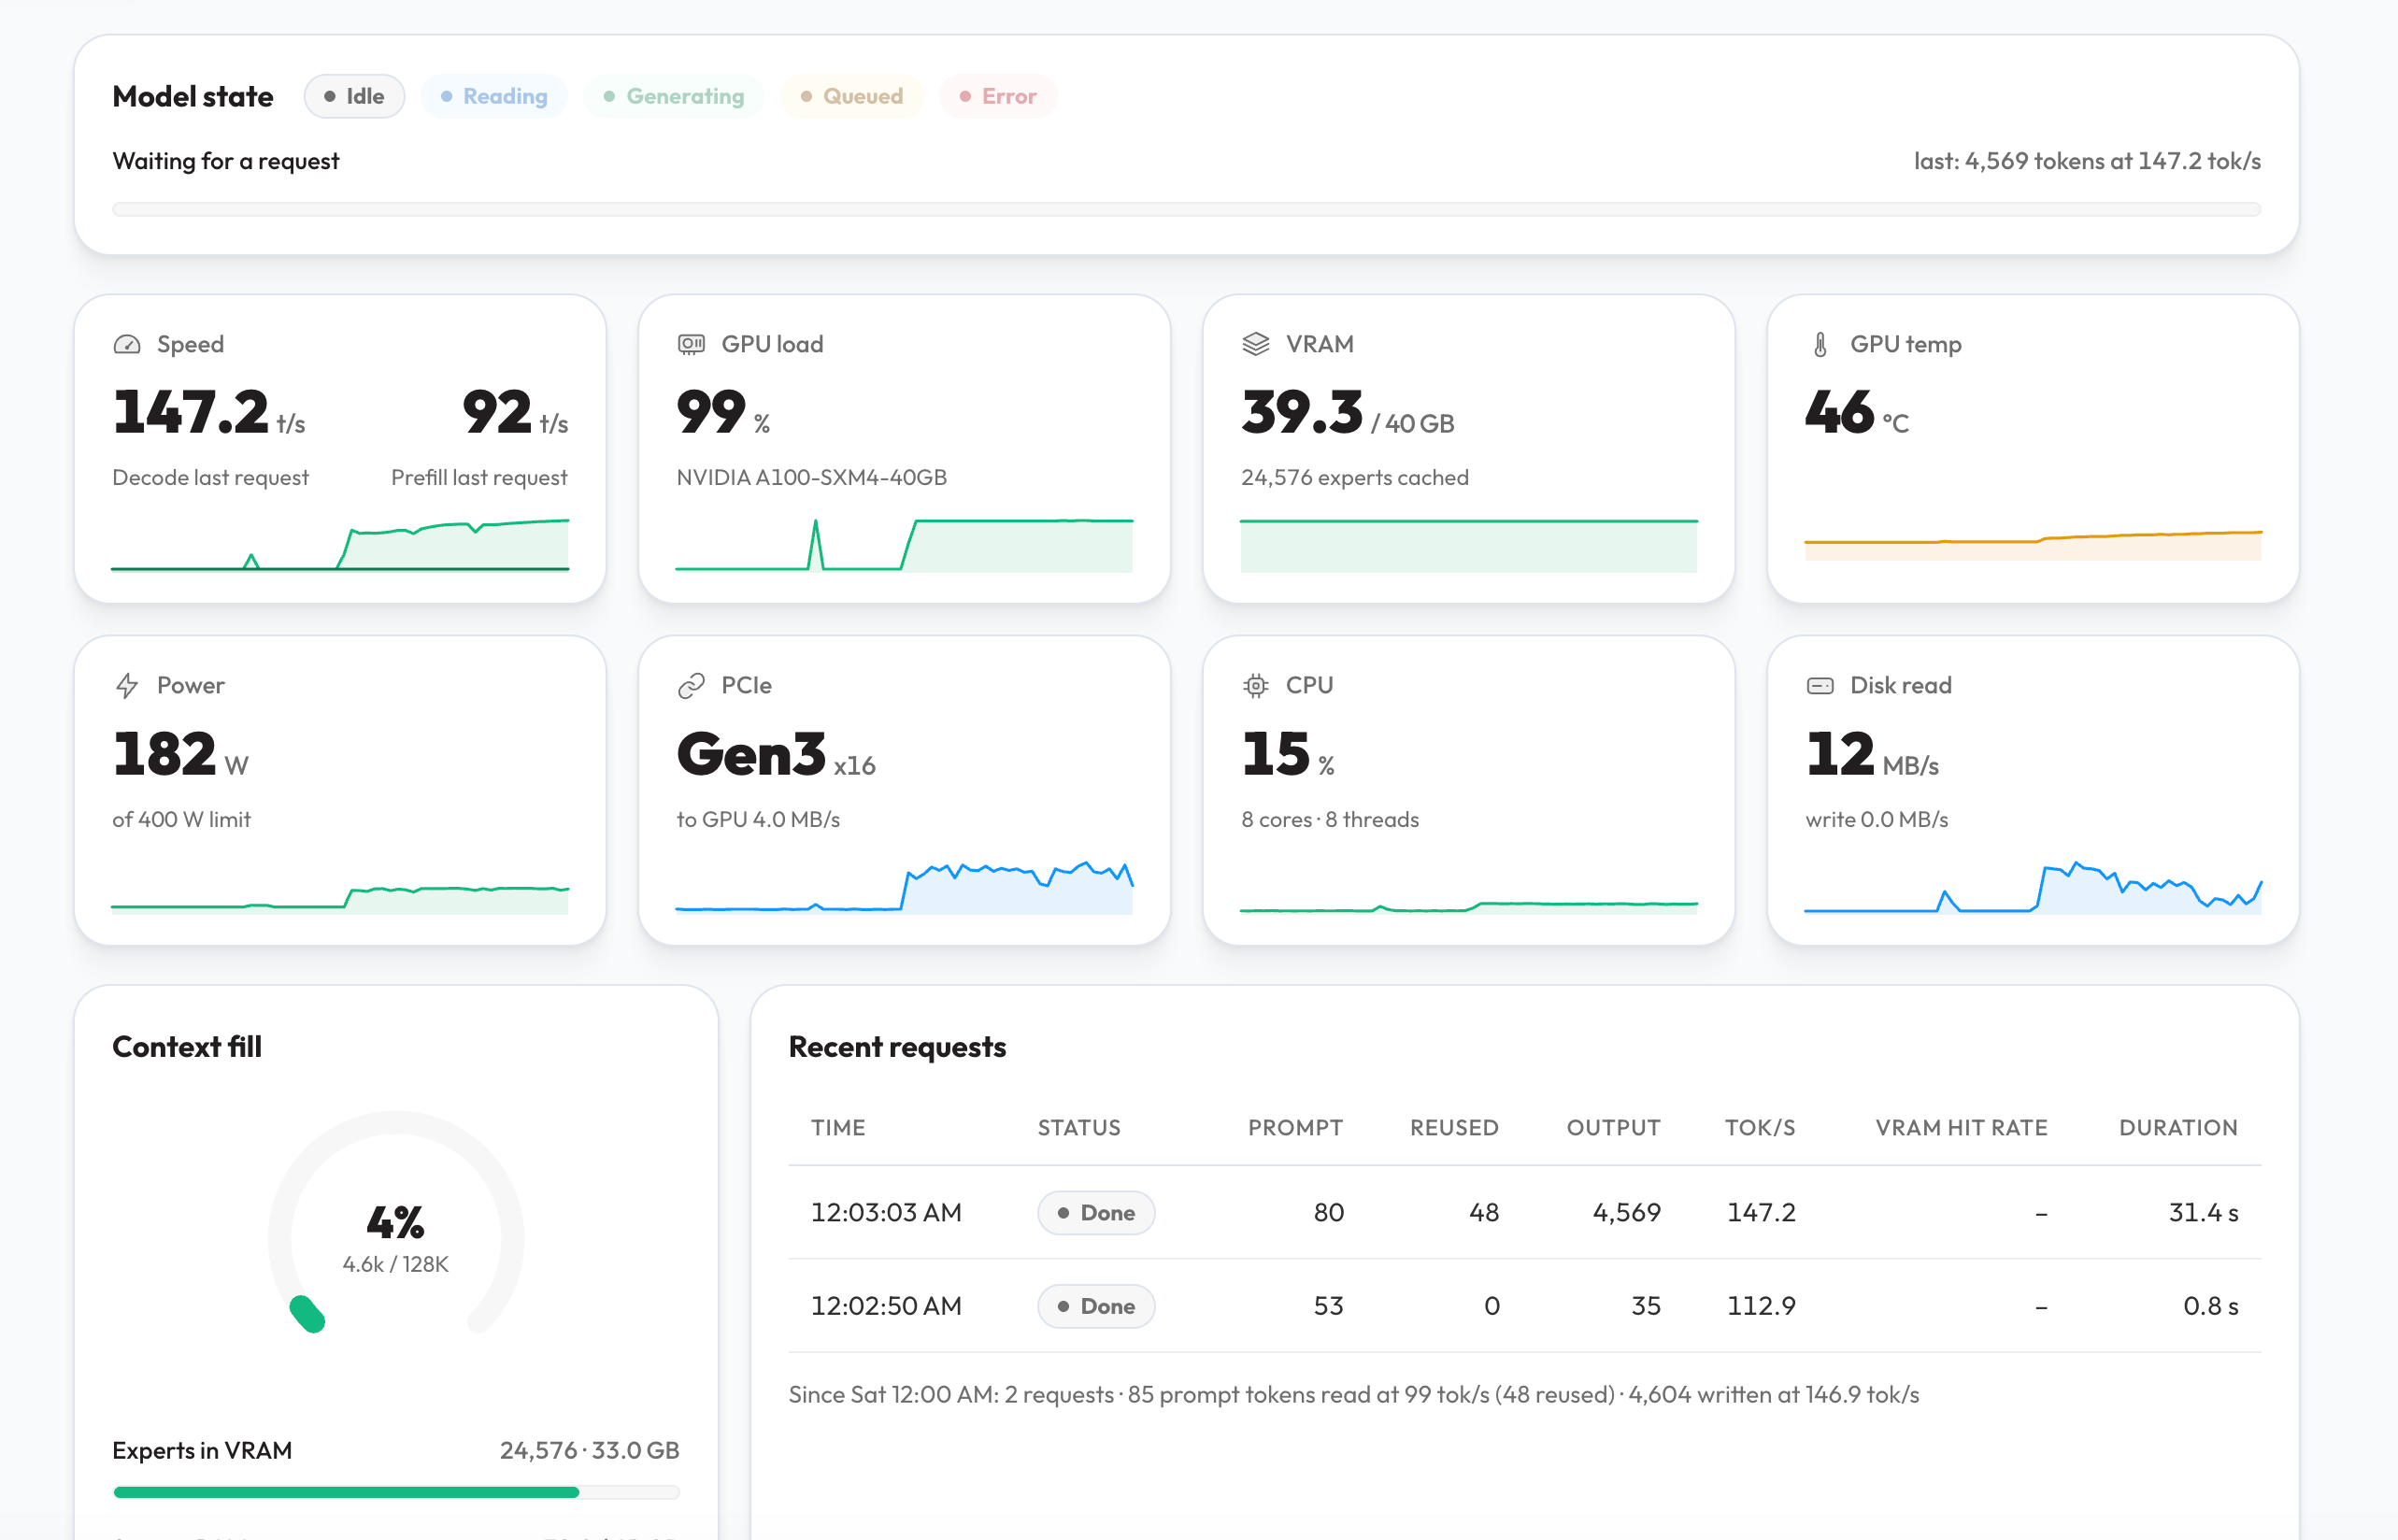Screen dimensions: 2398x1540
Task: Click the GPU temp sparkline chart
Action: [x=2033, y=544]
